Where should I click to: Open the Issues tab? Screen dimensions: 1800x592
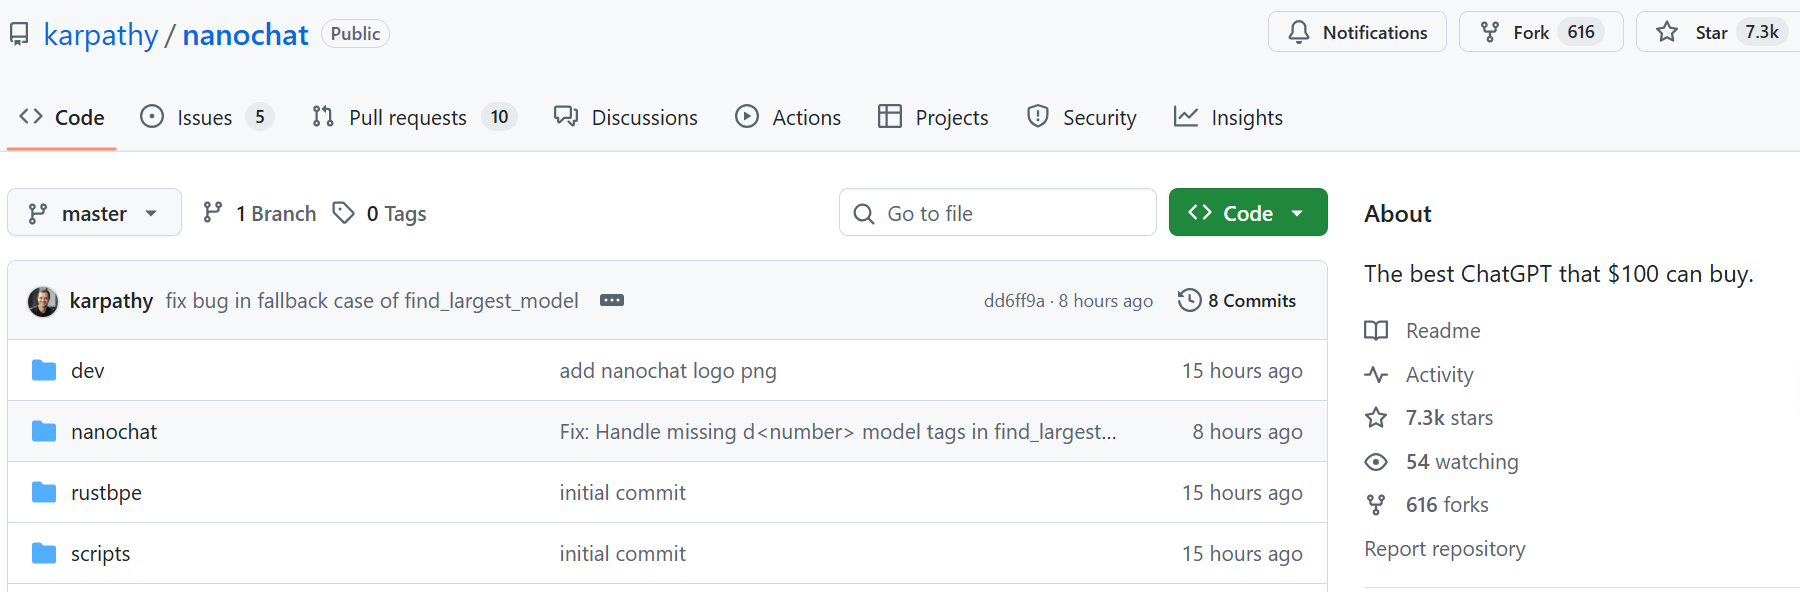(204, 118)
